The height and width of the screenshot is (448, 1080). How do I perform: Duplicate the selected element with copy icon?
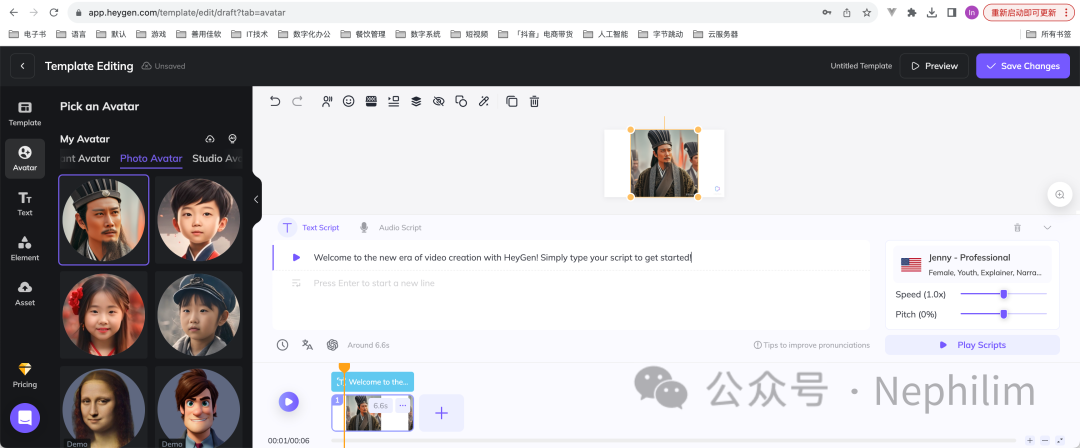coord(512,101)
